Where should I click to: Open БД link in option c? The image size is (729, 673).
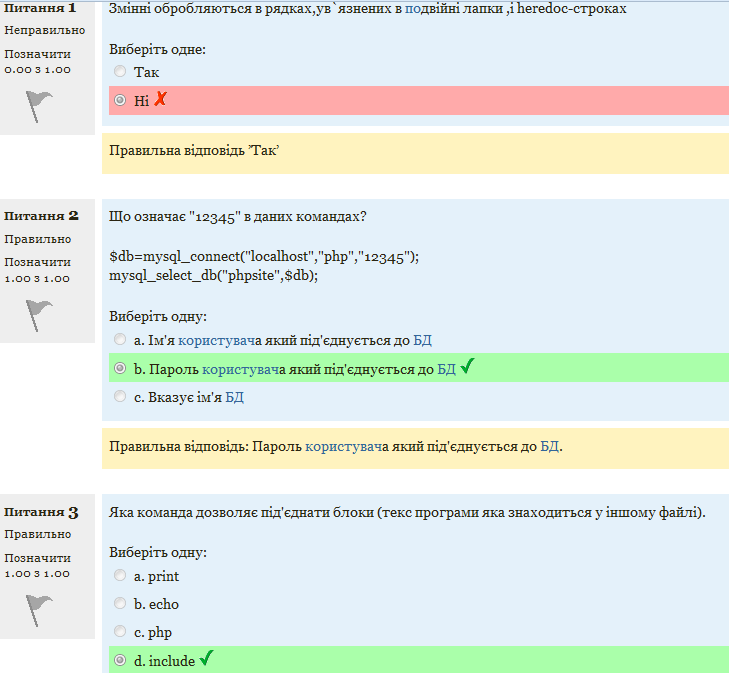pos(235,397)
